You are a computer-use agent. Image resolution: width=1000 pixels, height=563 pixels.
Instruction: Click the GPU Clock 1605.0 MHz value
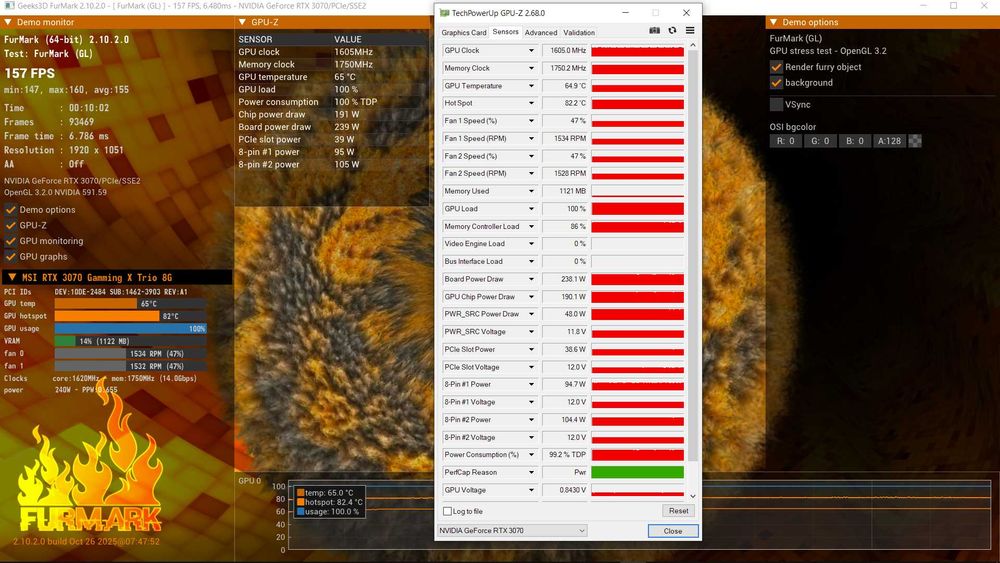pos(564,50)
